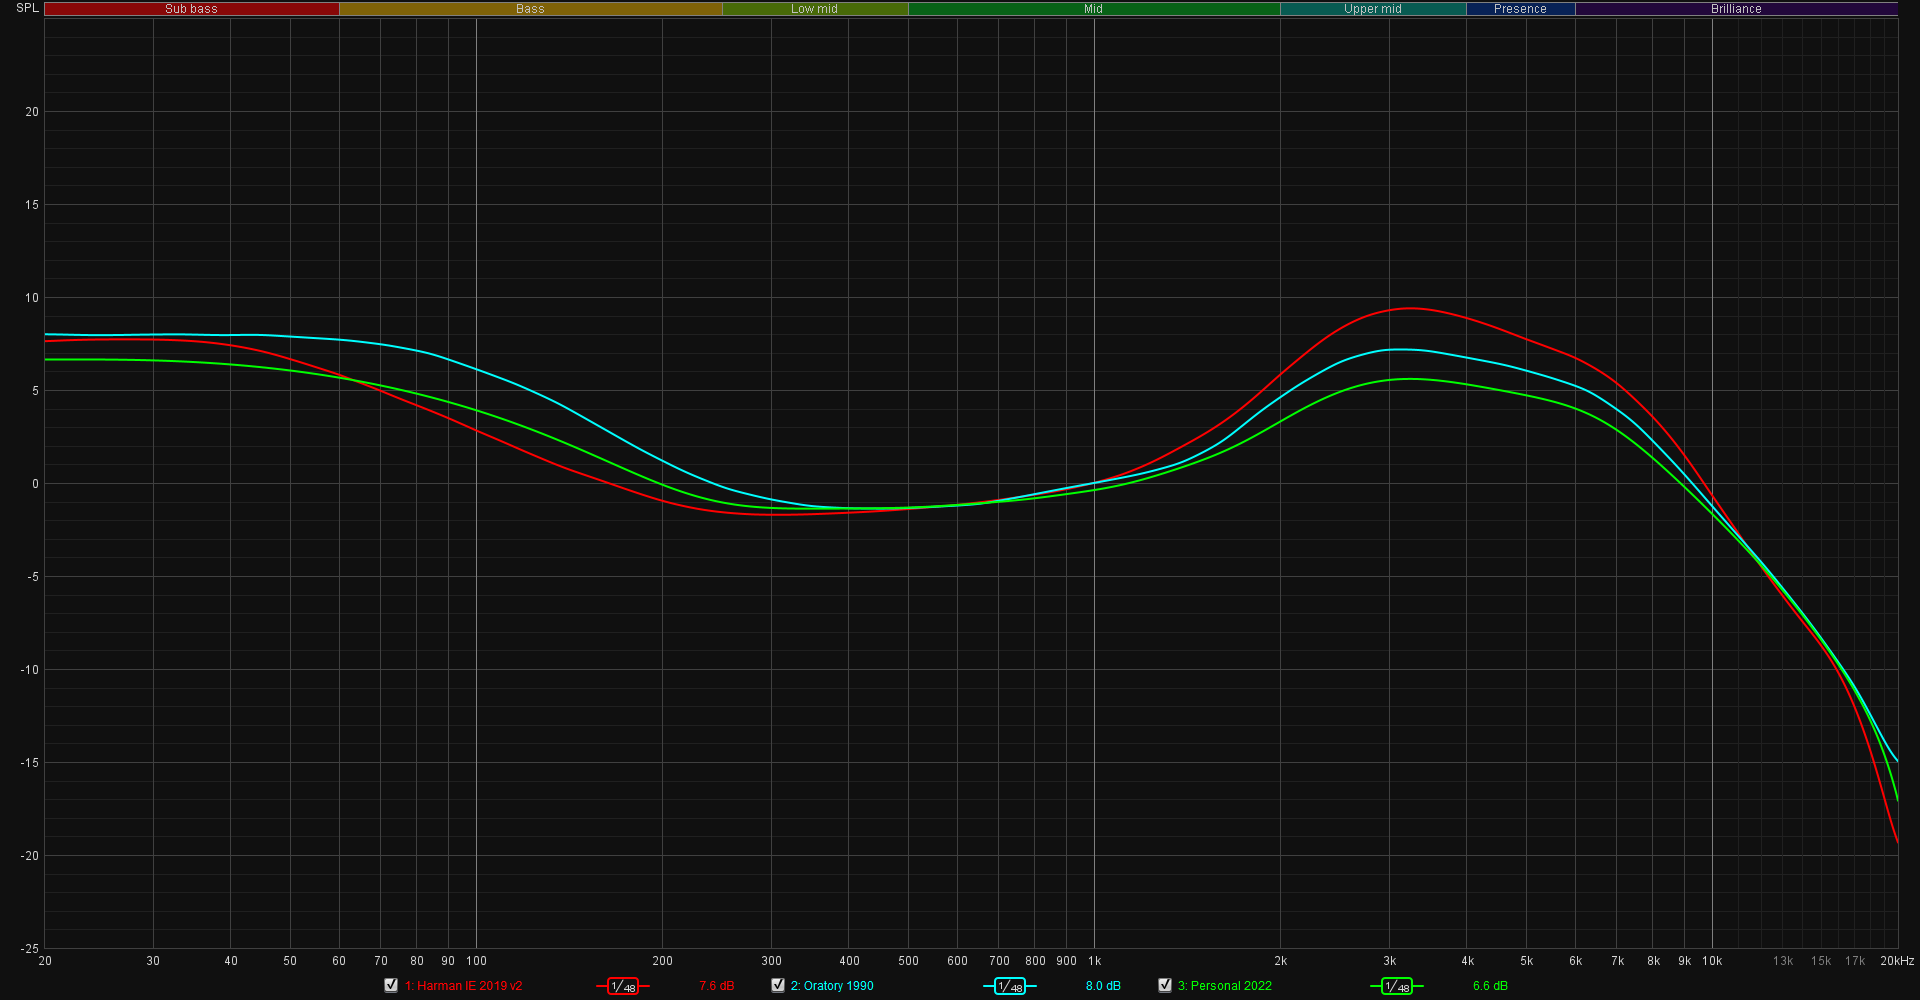The width and height of the screenshot is (1920, 1000).
Task: Click the Sub bass frequency band
Action: click(191, 9)
